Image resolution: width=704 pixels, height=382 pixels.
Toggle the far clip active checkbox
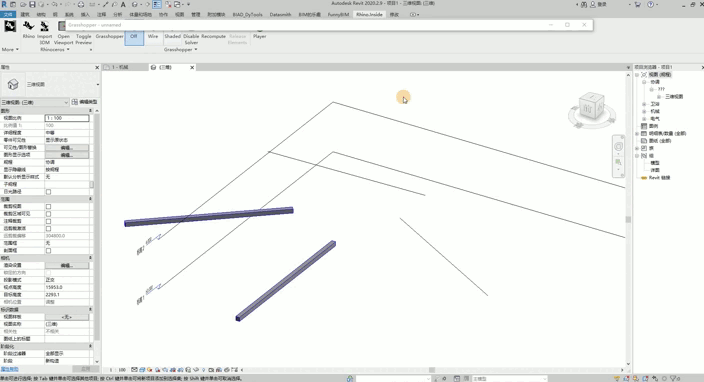click(48, 228)
